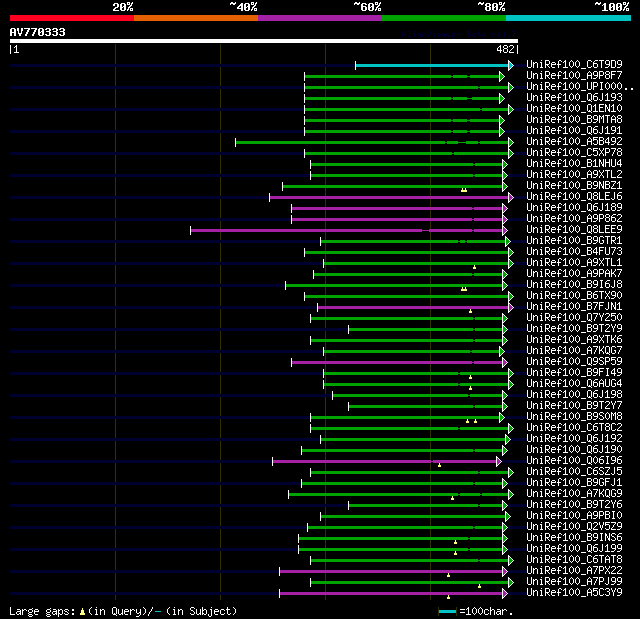640x619 pixels.
Task: Click the yellow gap marker under Q06I96
Action: point(440,465)
